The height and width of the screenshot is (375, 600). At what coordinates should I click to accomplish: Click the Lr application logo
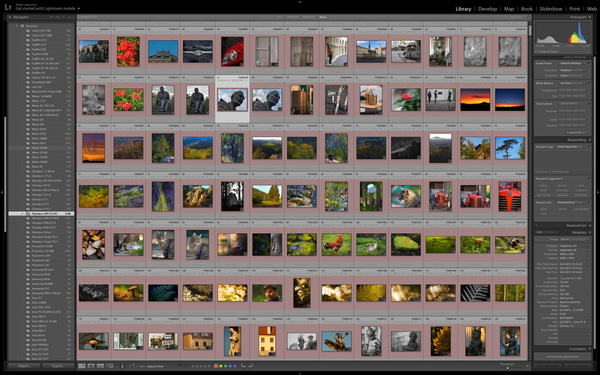[x=8, y=7]
